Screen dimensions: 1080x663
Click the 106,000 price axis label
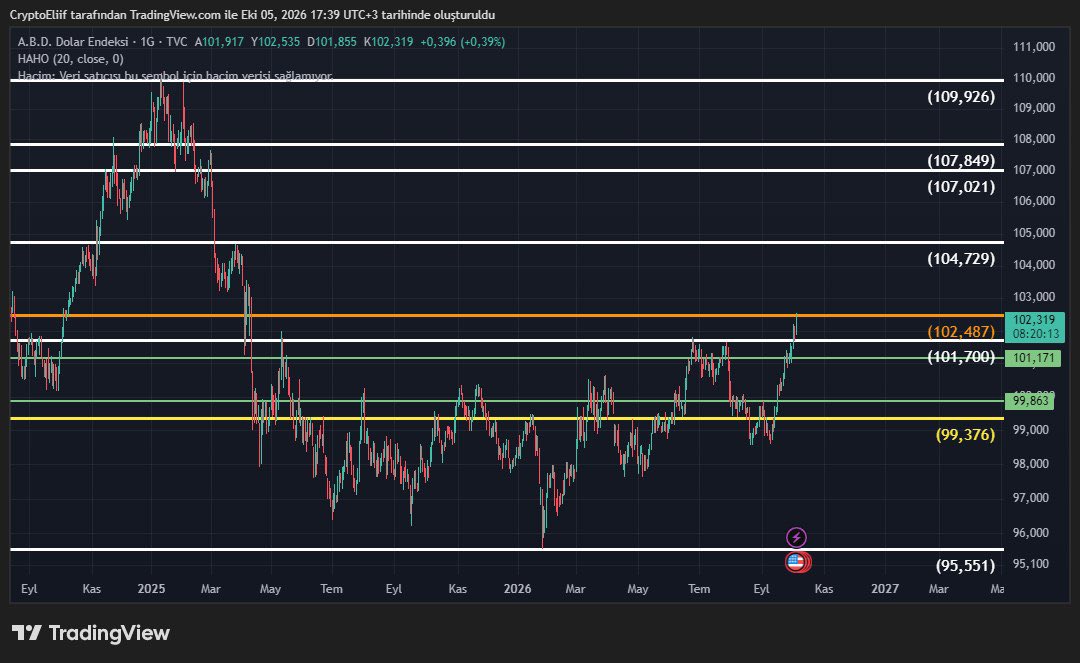pos(1034,201)
